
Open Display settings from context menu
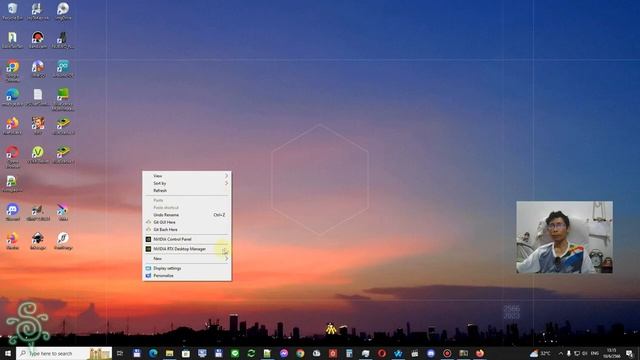tap(187, 268)
